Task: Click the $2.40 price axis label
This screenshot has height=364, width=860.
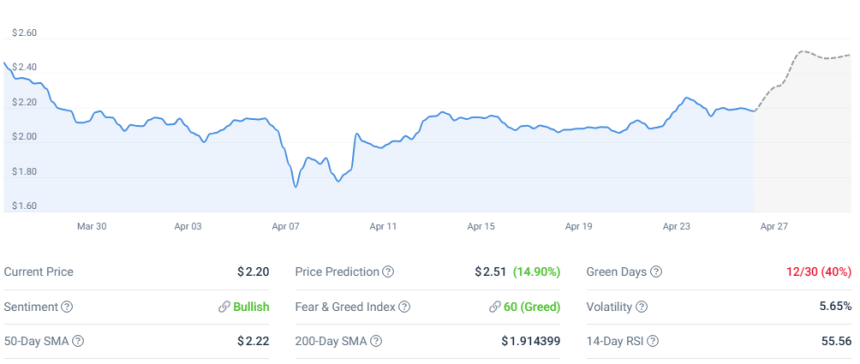Action: (24, 67)
